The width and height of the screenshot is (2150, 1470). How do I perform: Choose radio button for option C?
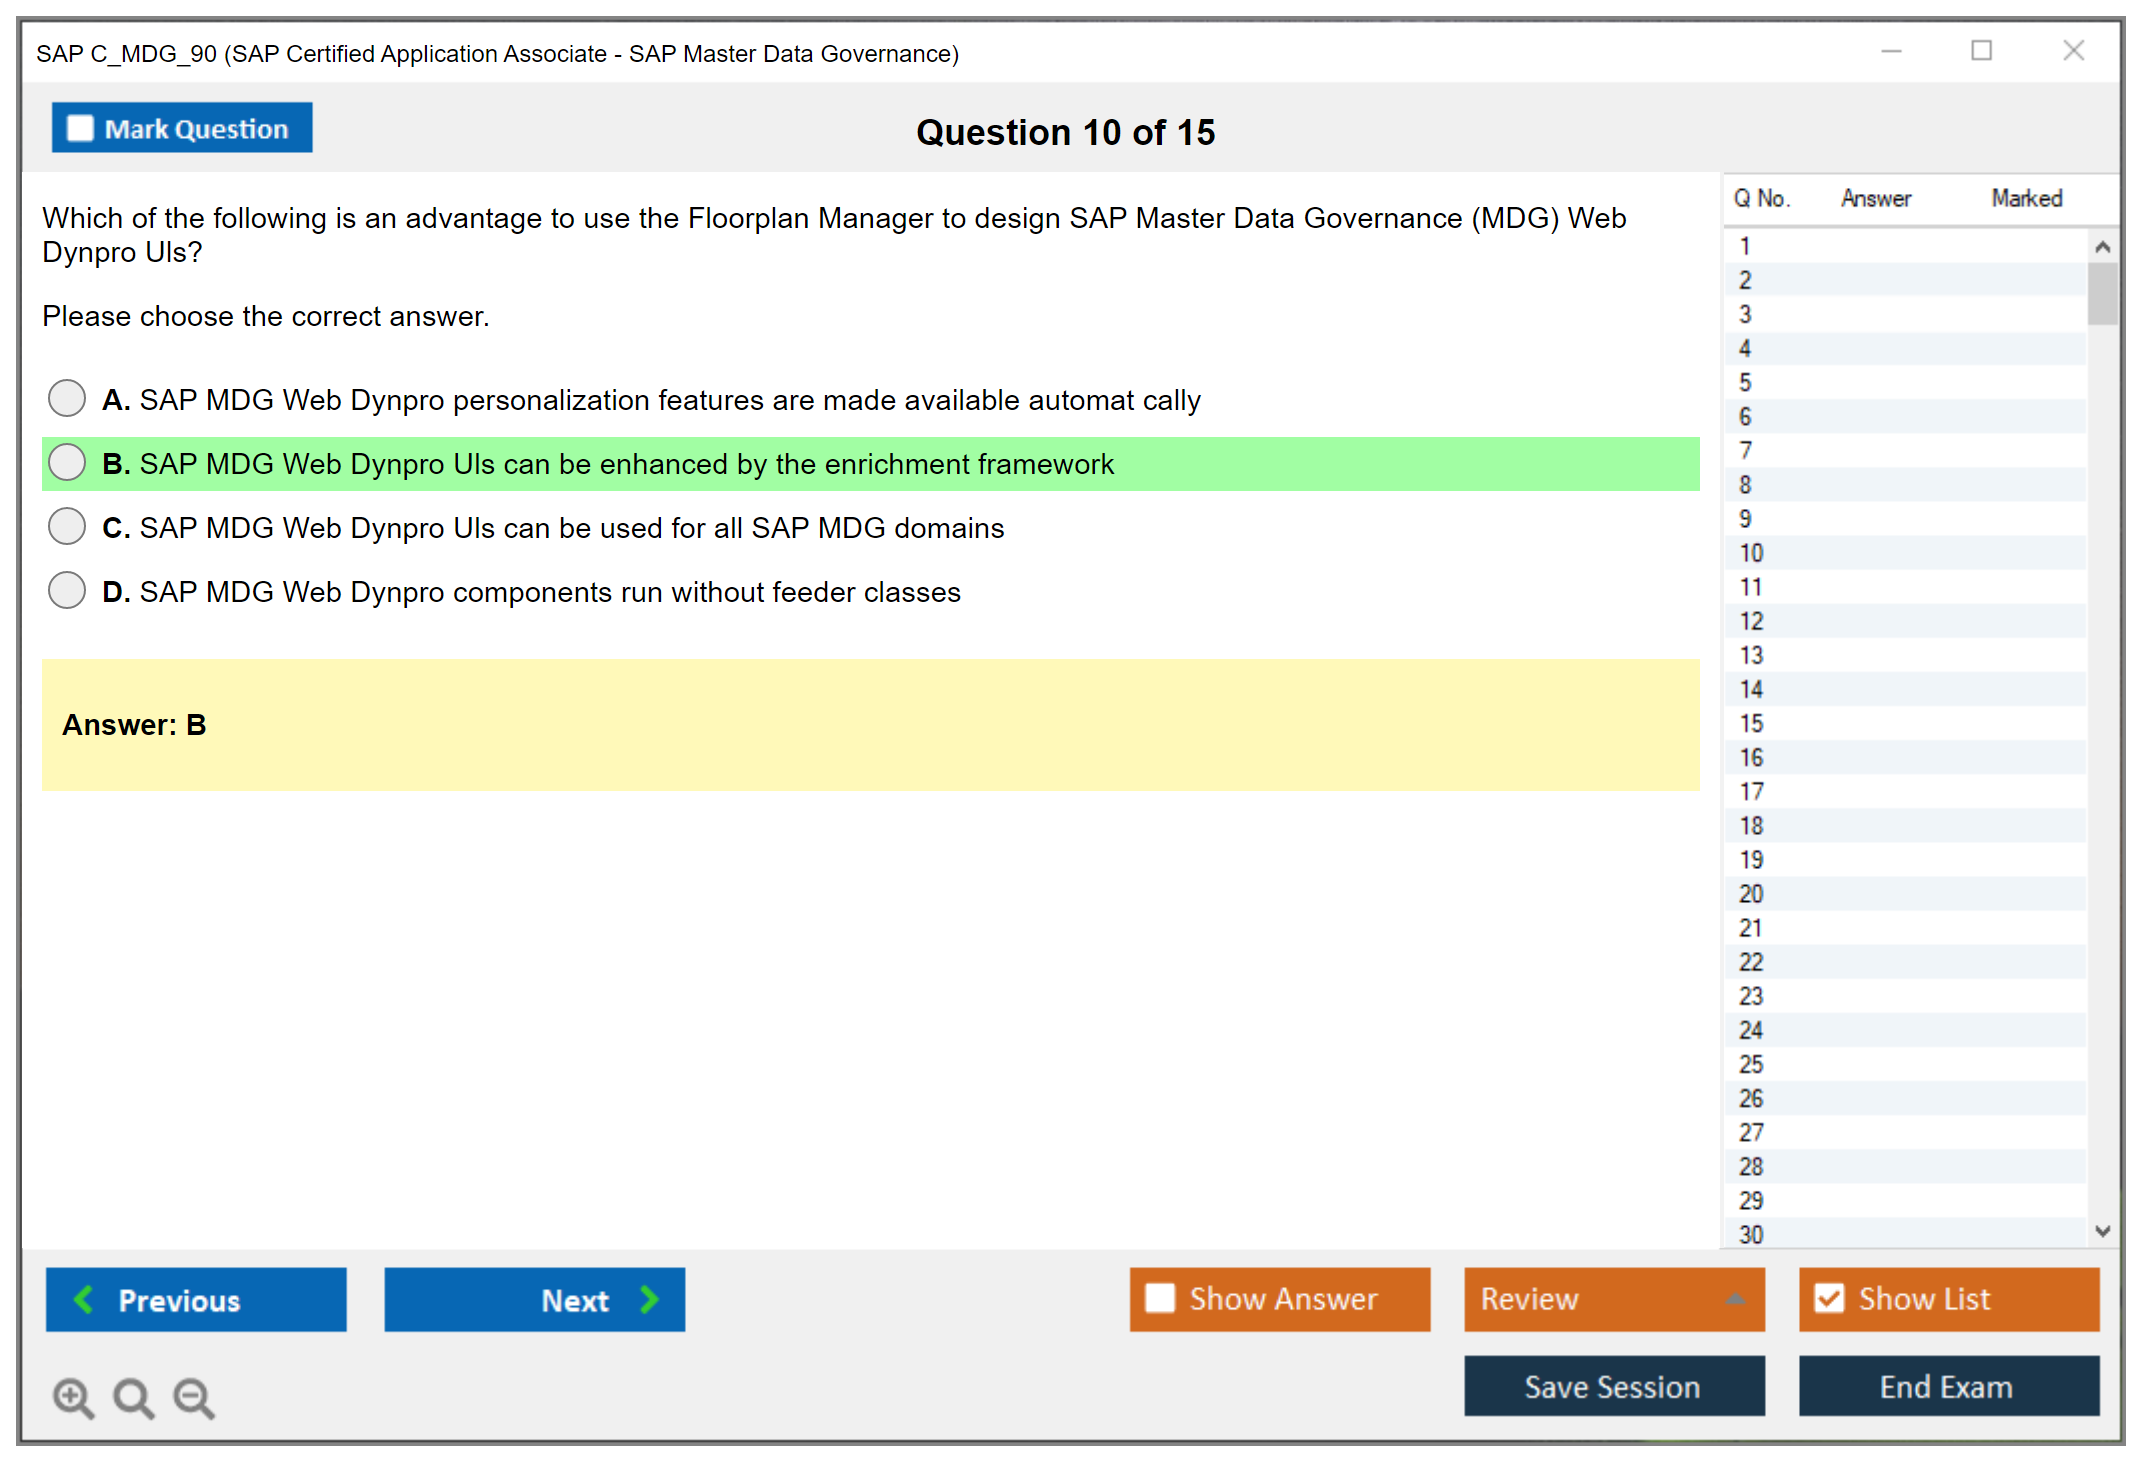pyautogui.click(x=67, y=526)
